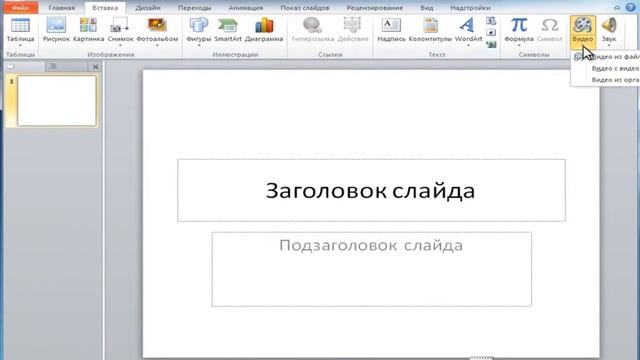Switch to Показ слайдов tab
Screen dimensions: 640x360
tap(305, 8)
